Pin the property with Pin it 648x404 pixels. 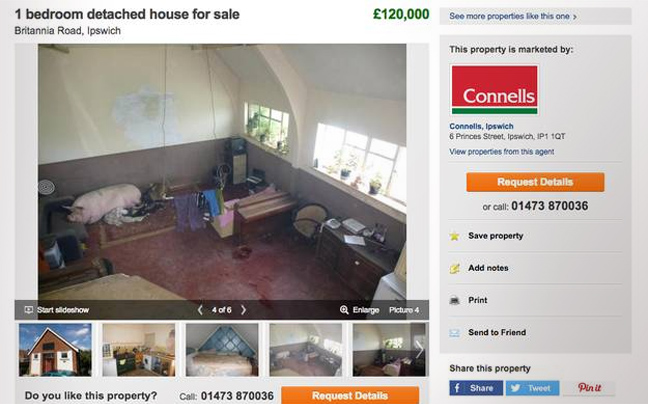[589, 388]
